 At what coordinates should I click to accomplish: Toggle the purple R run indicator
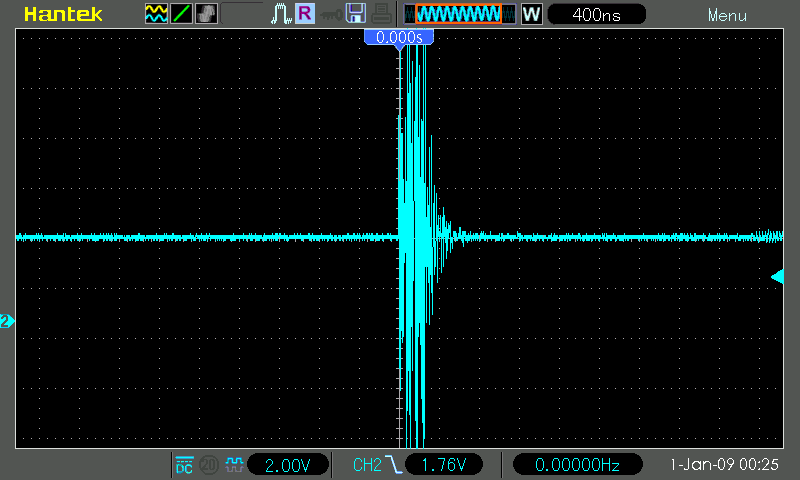[x=305, y=14]
